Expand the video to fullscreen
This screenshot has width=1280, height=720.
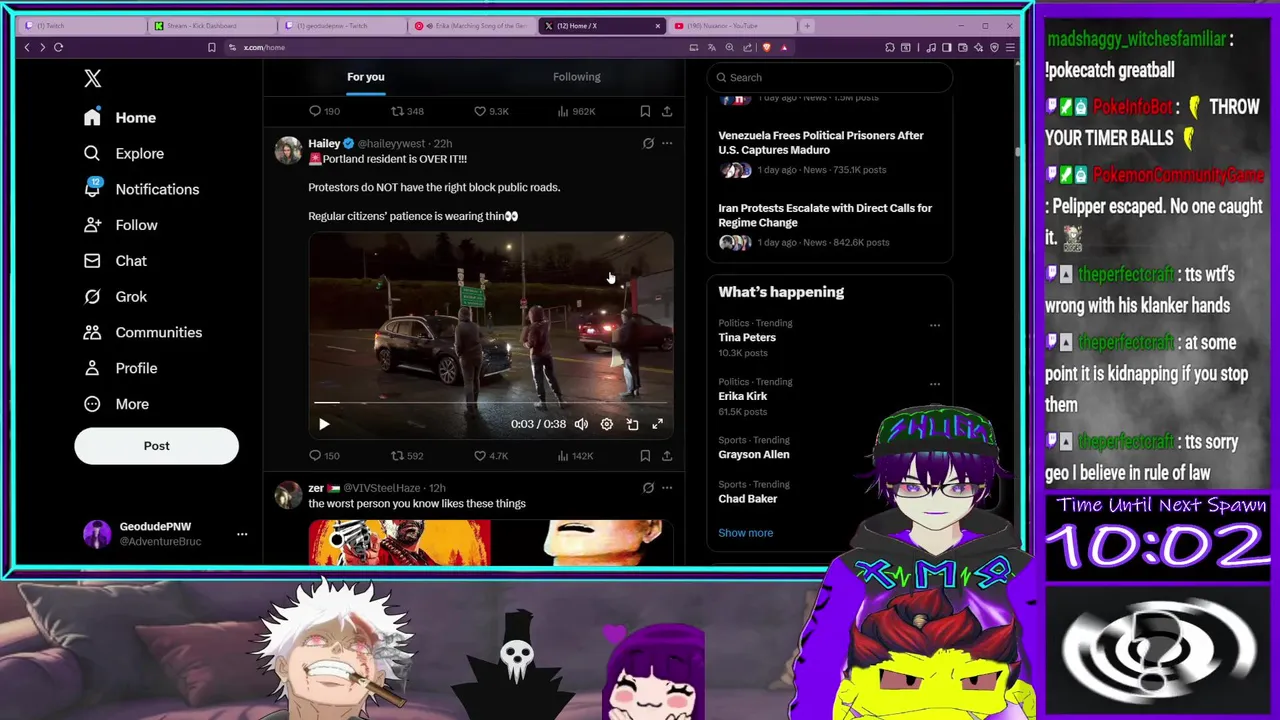[657, 424]
